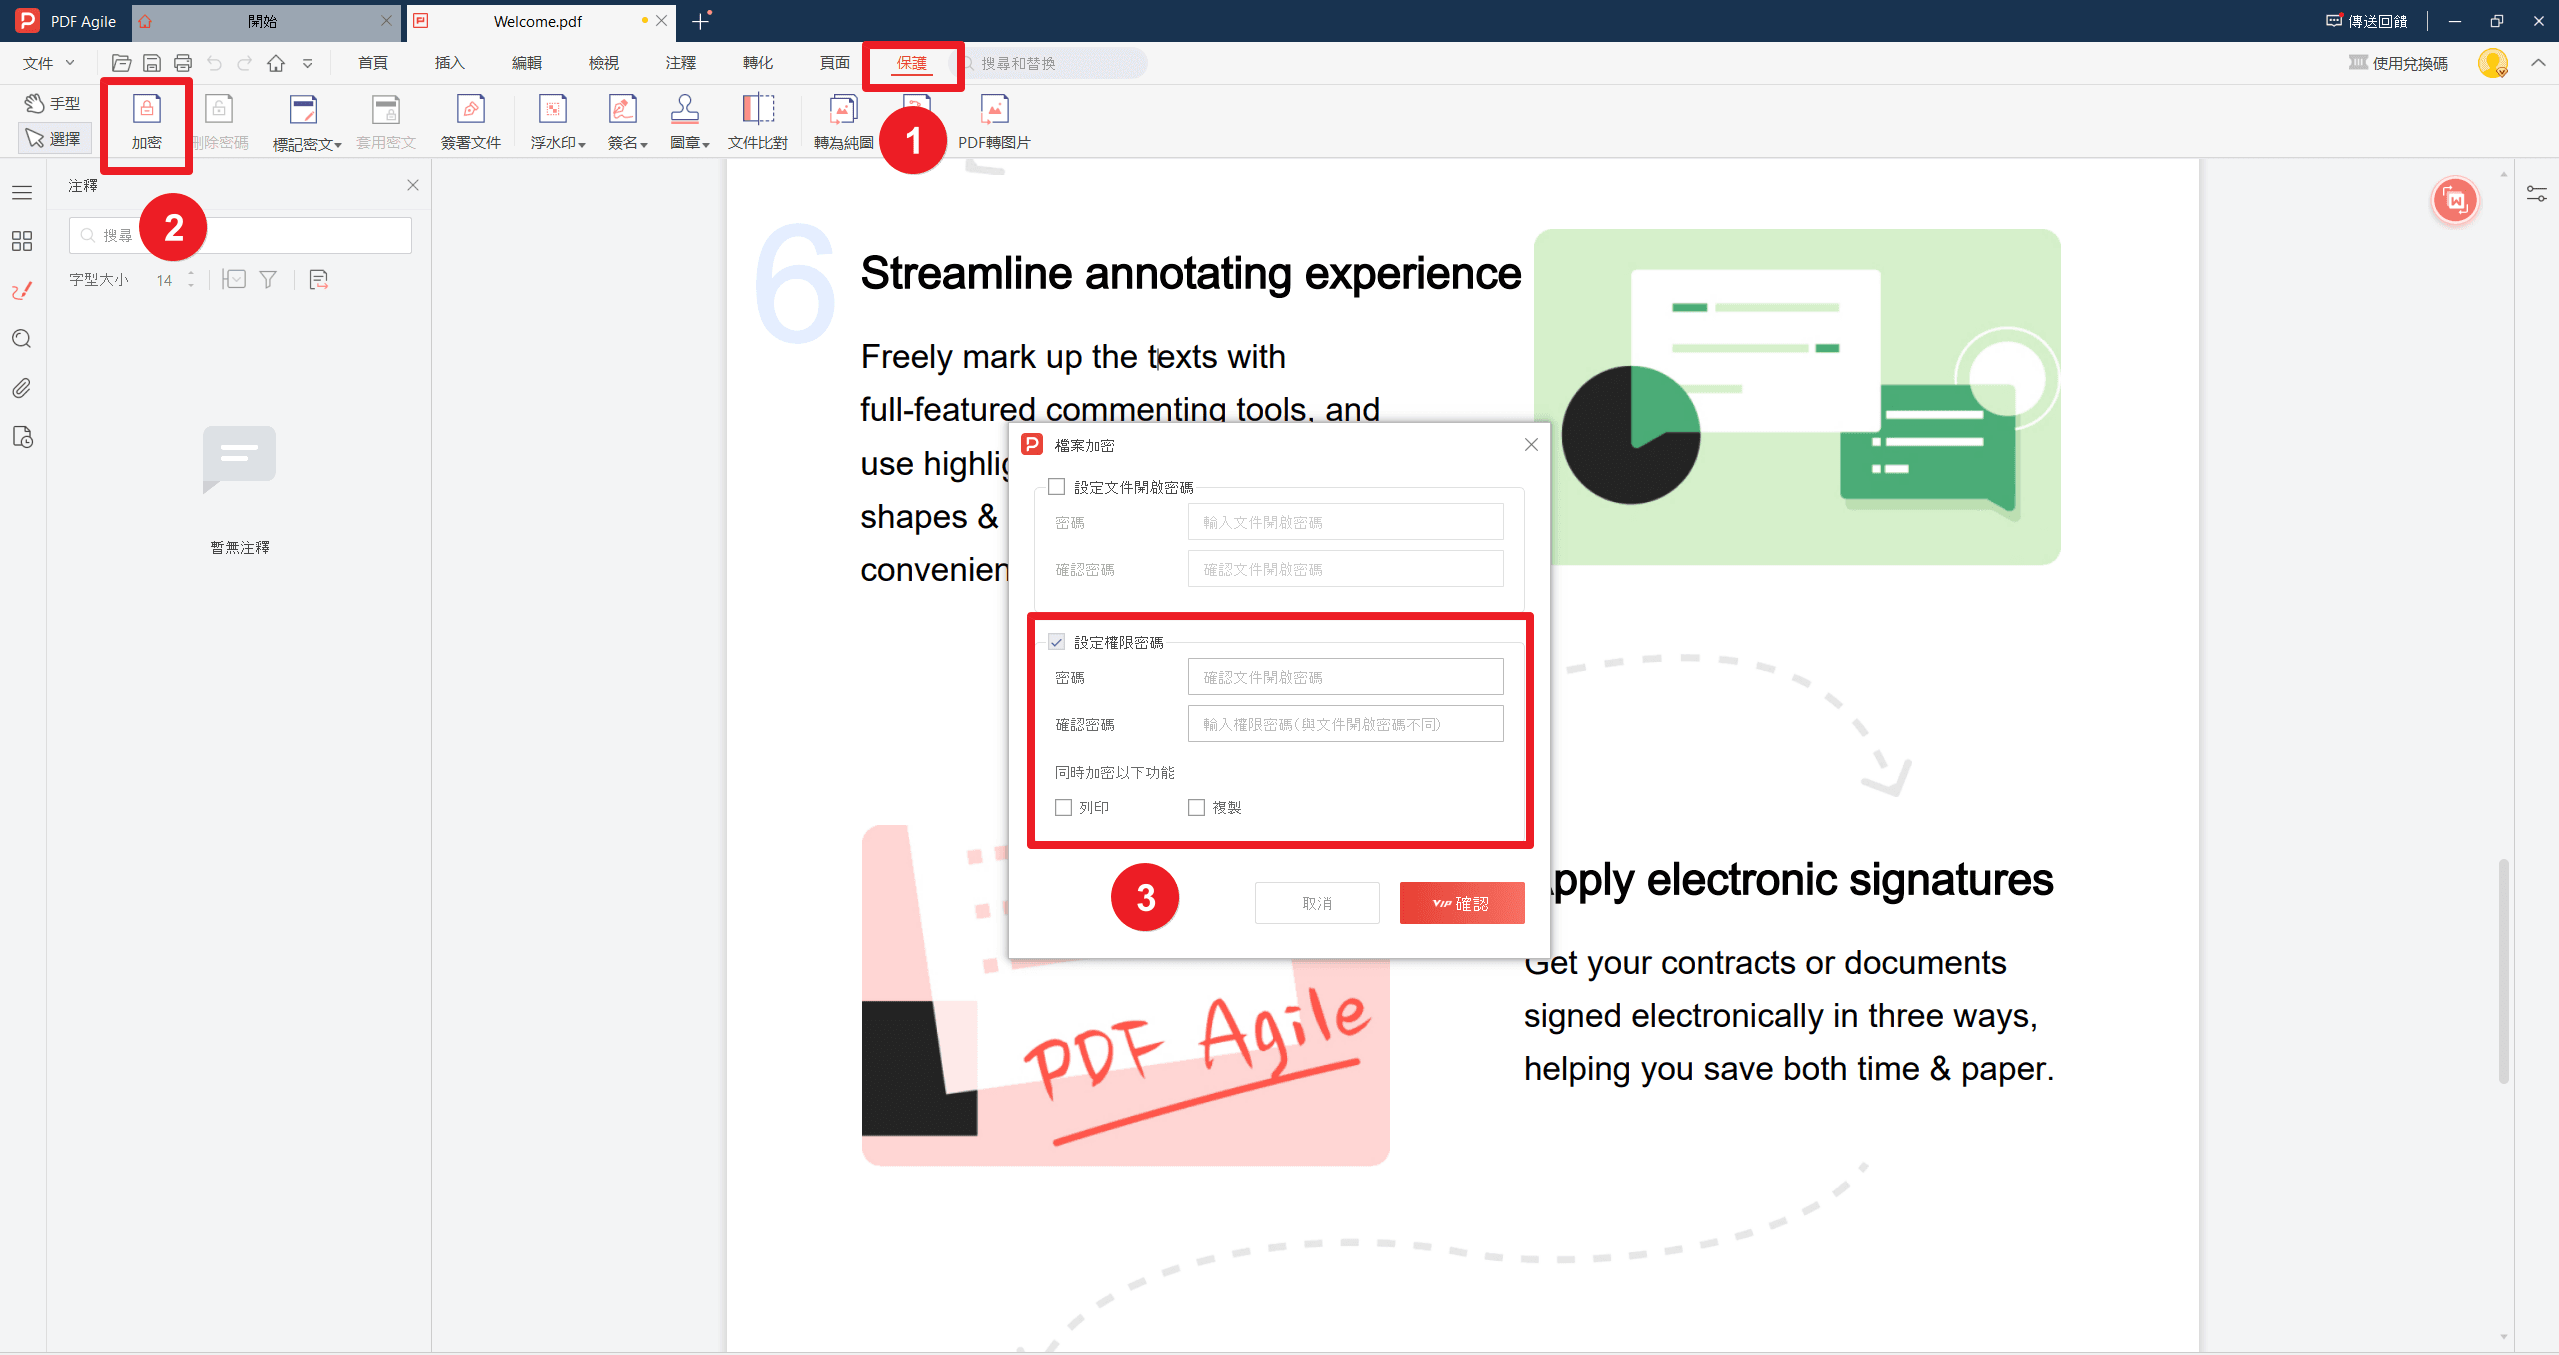Click the undo arrow icon
Viewport: 2559px width, 1355px height.
point(214,63)
